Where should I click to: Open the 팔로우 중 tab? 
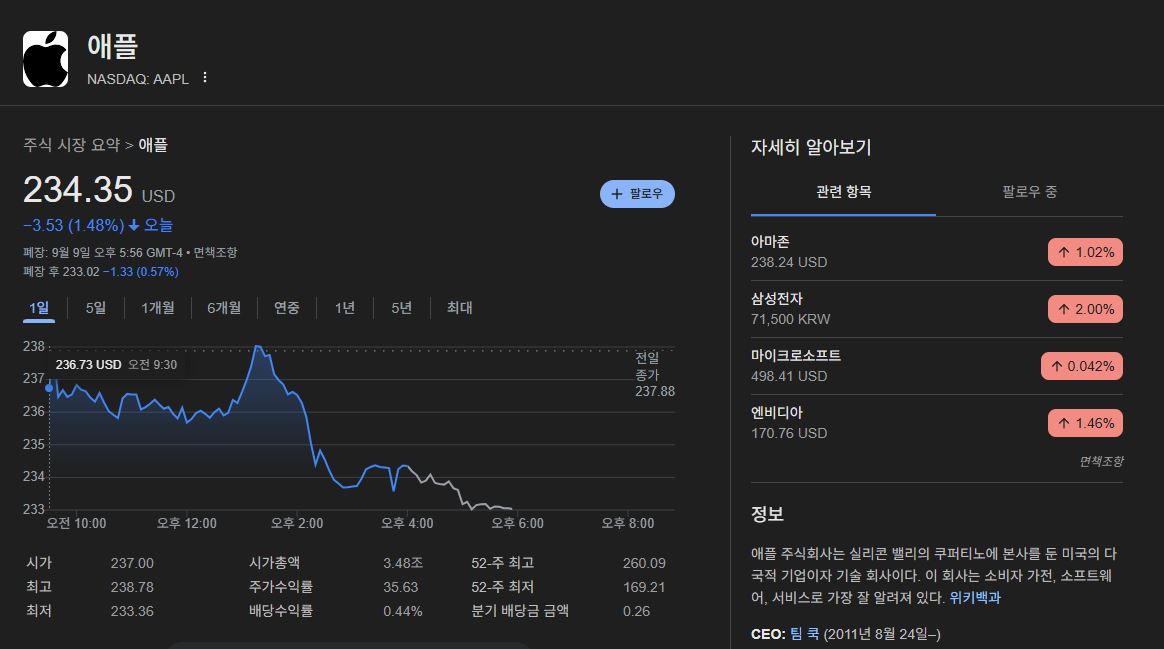(x=1029, y=192)
